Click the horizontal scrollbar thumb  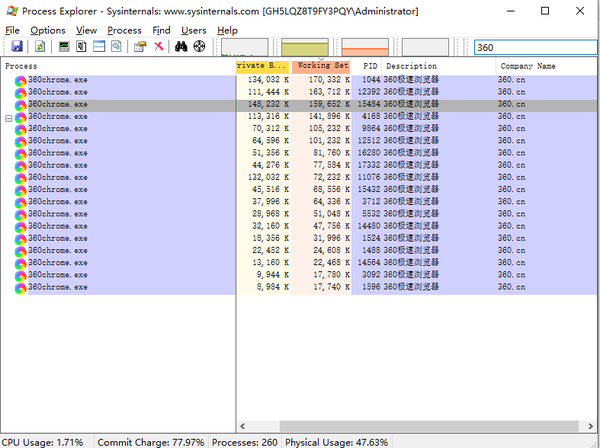click(x=429, y=426)
